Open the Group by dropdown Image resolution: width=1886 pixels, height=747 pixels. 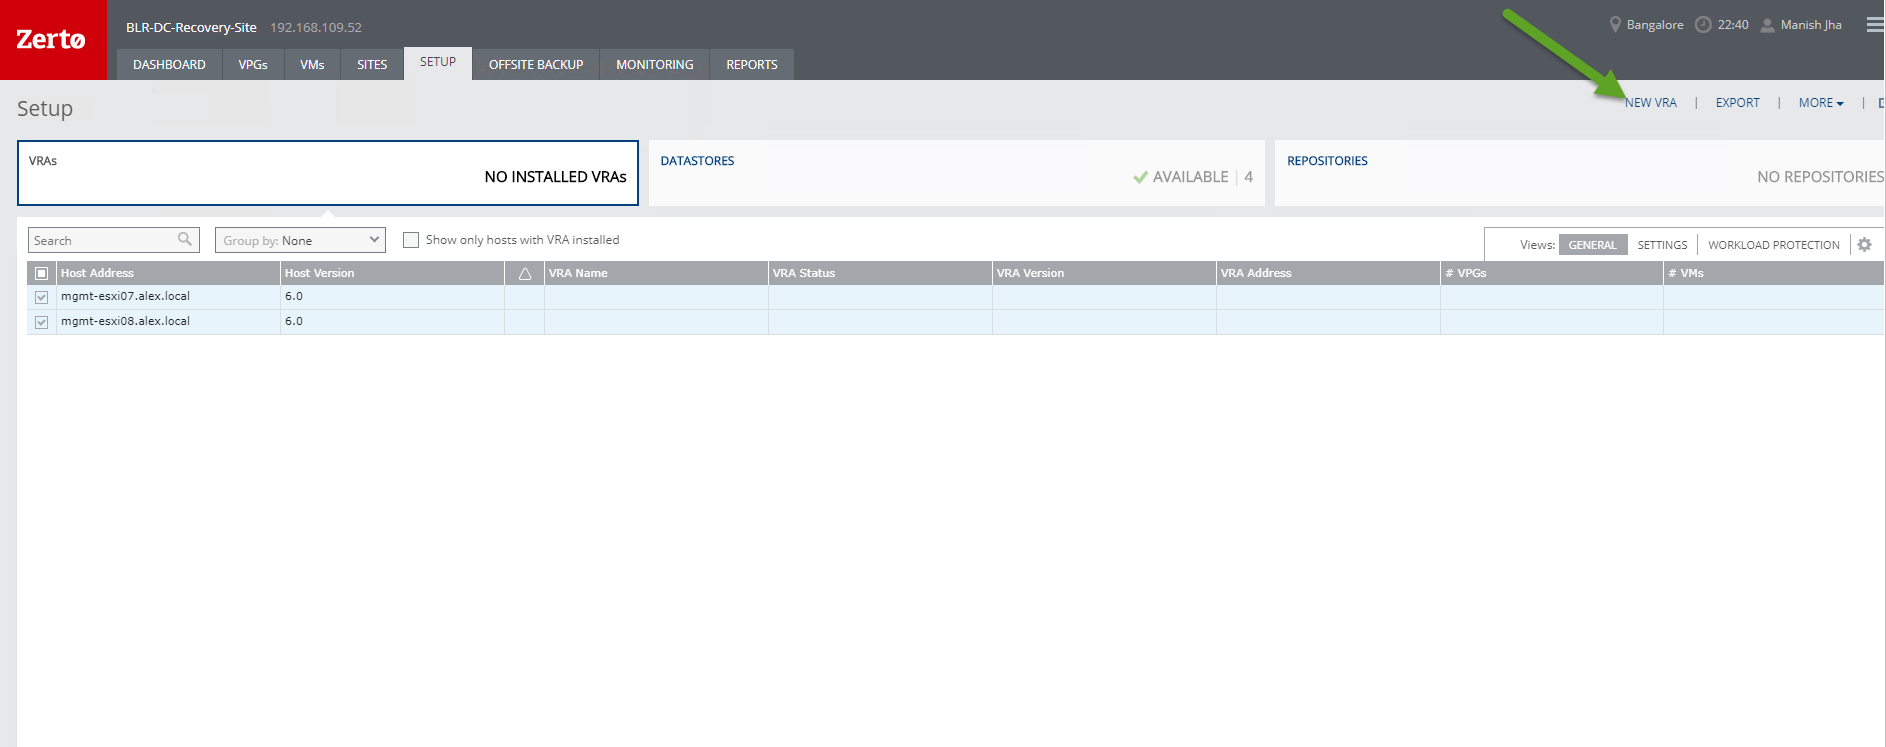(300, 240)
